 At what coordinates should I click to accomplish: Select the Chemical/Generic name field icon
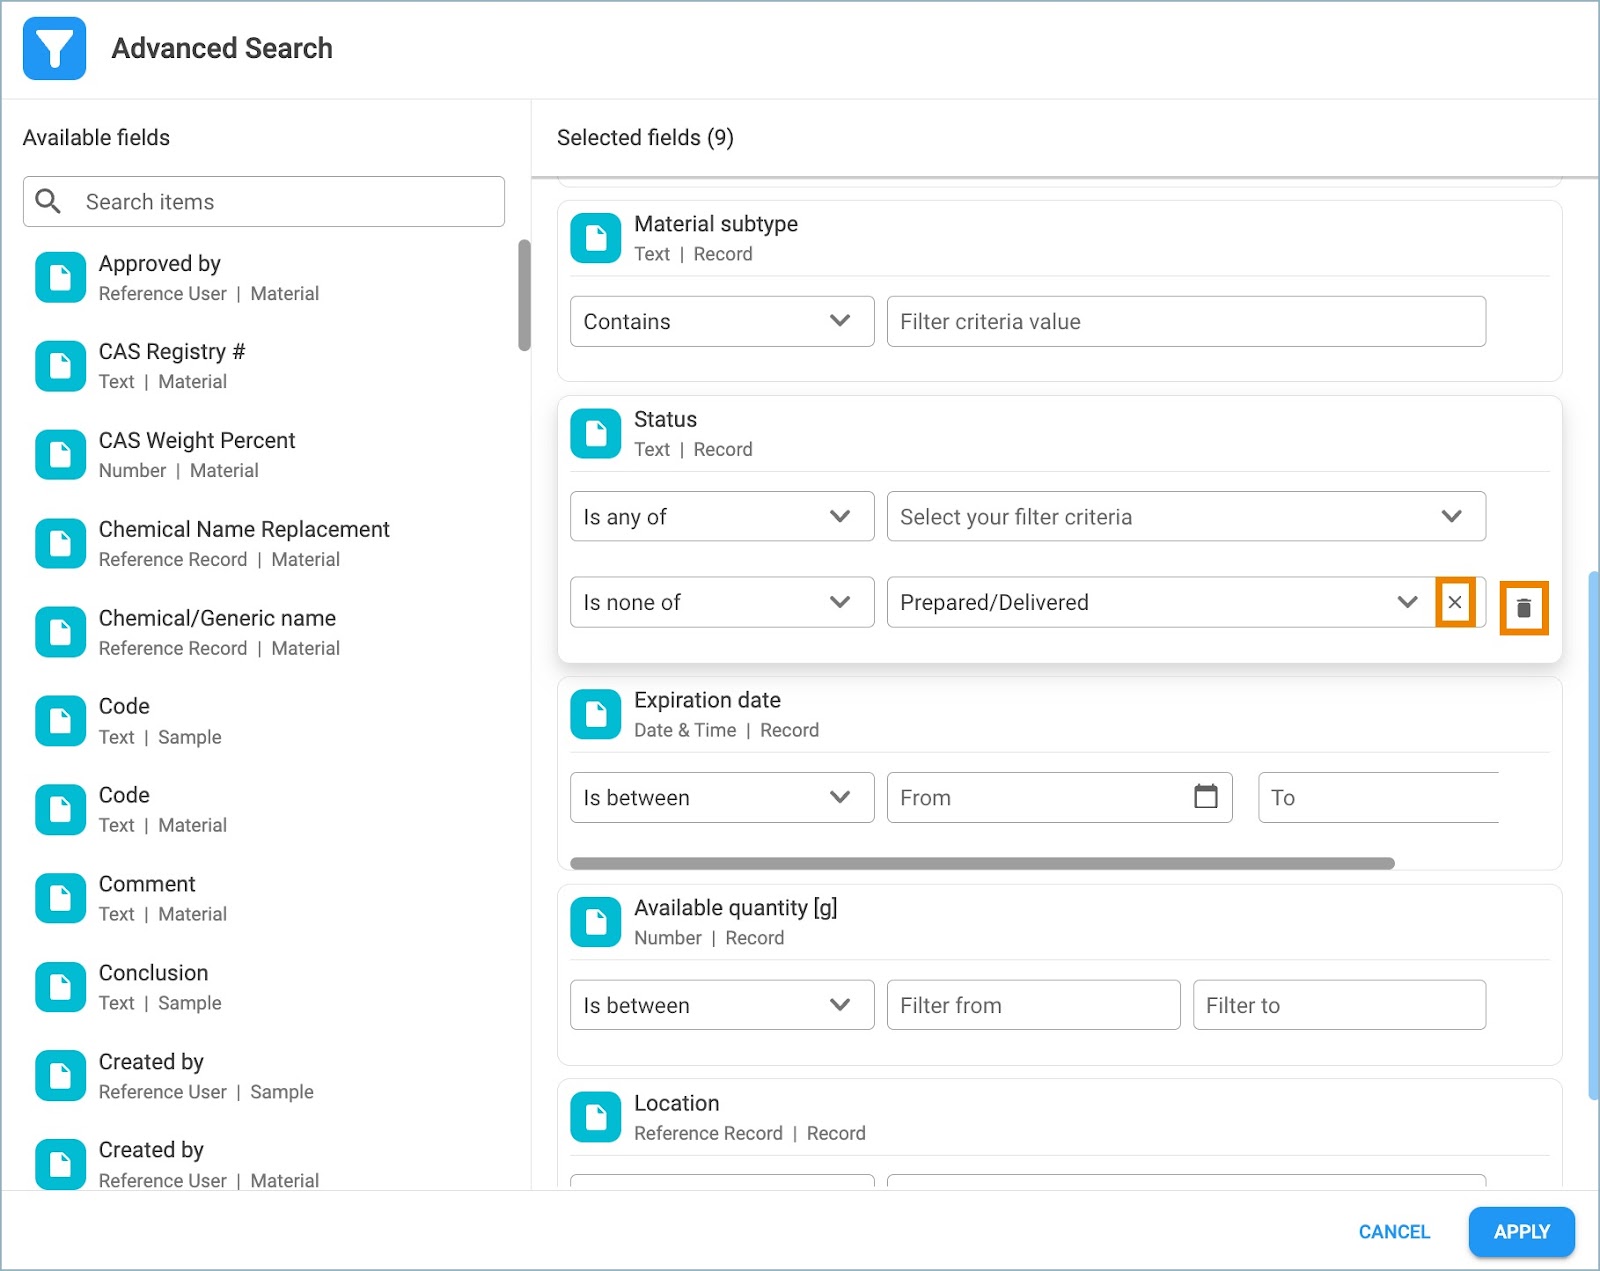point(60,632)
